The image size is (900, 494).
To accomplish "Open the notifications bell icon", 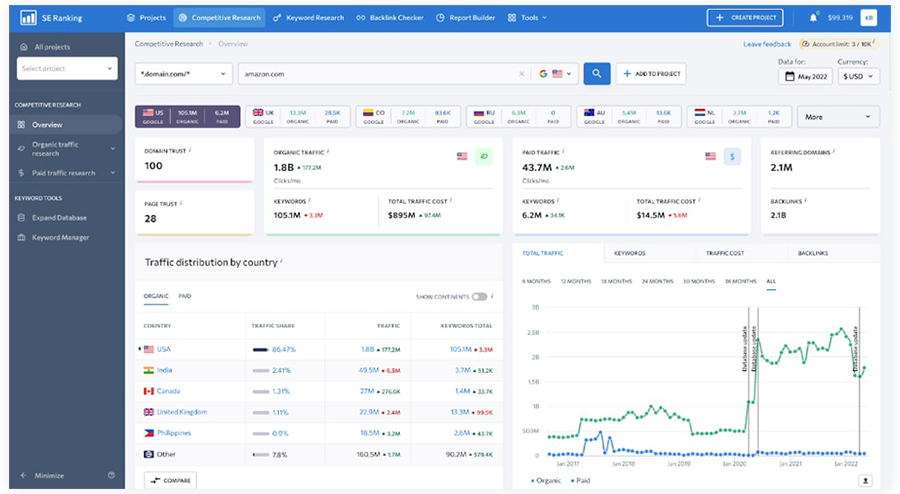I will (x=813, y=18).
